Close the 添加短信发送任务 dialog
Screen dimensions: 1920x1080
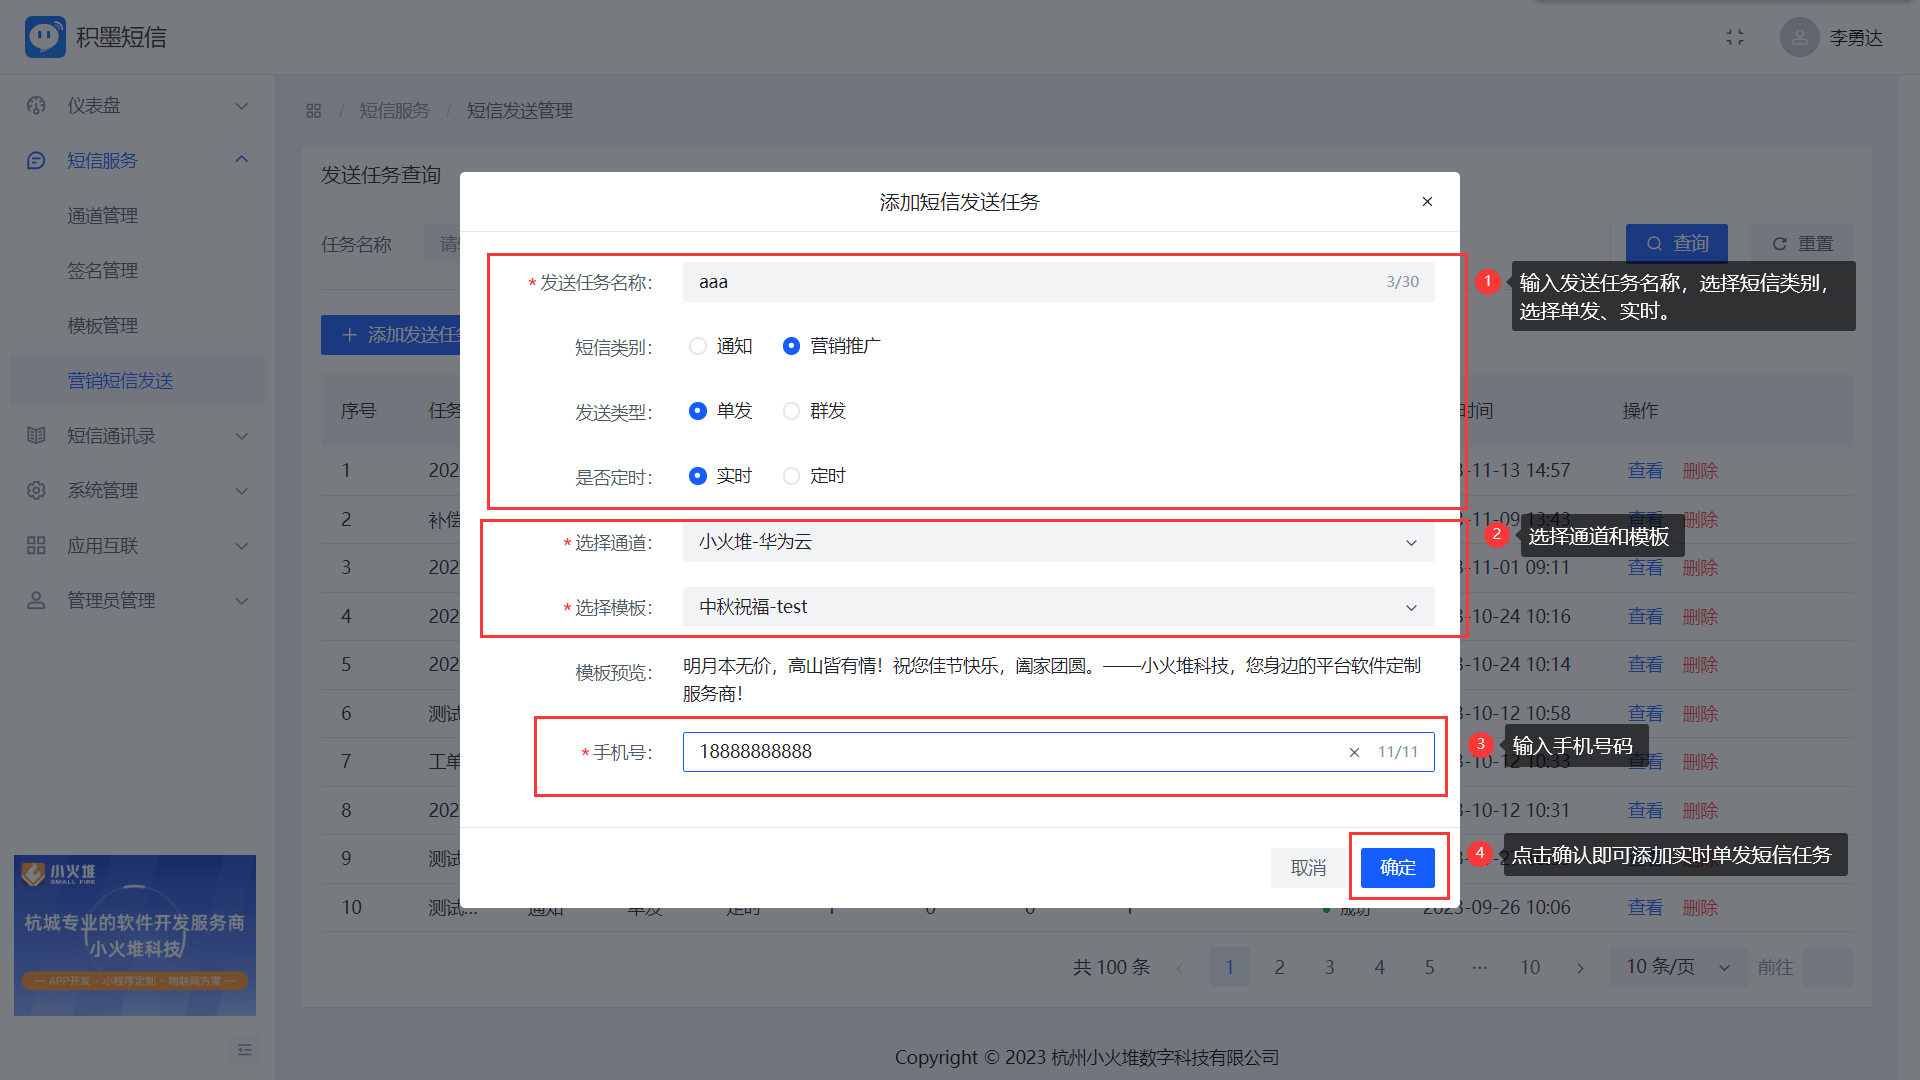[1427, 202]
